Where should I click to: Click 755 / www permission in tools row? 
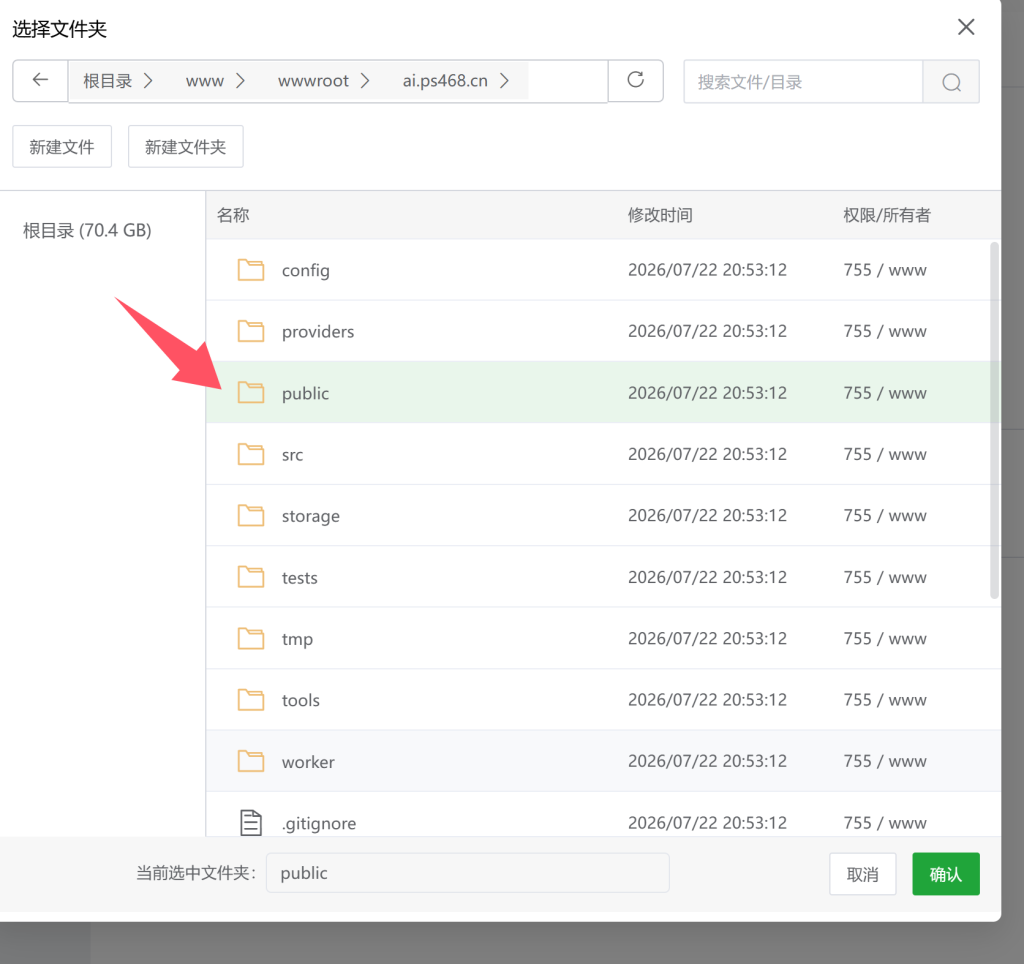click(x=885, y=699)
